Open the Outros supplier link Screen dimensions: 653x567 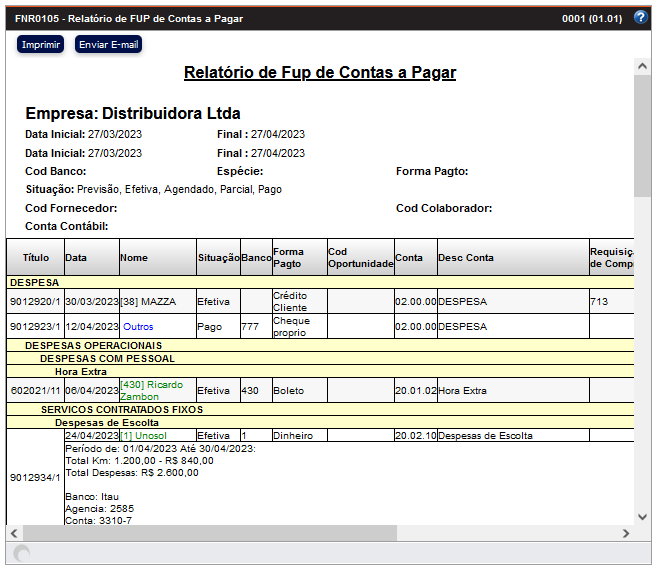(138, 327)
